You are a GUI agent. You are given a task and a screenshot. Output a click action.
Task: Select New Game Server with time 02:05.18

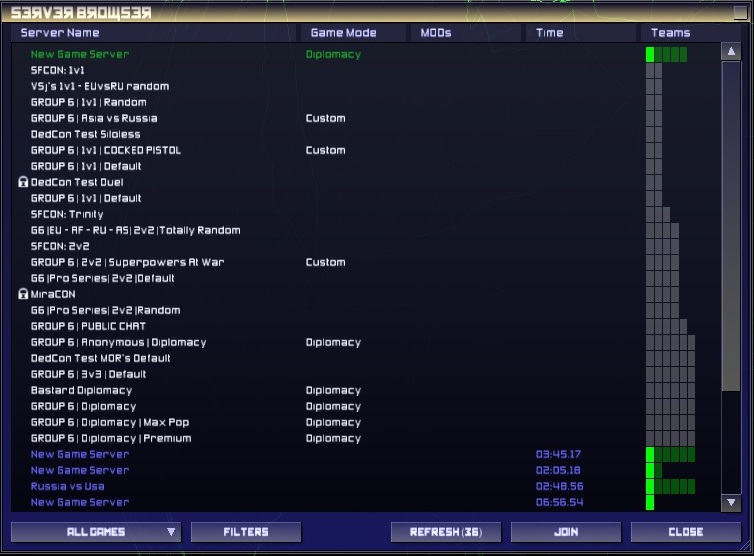[80, 470]
